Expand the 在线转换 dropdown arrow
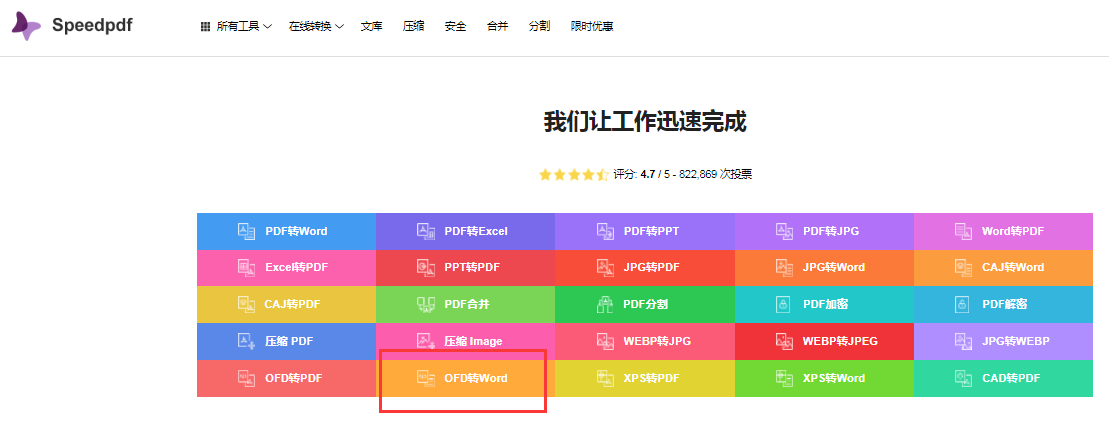1109x439 pixels. [339, 27]
